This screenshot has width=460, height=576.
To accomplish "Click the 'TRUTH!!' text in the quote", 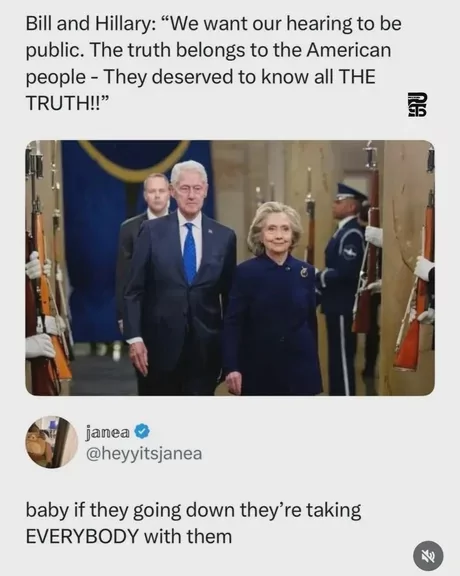I will pos(67,103).
